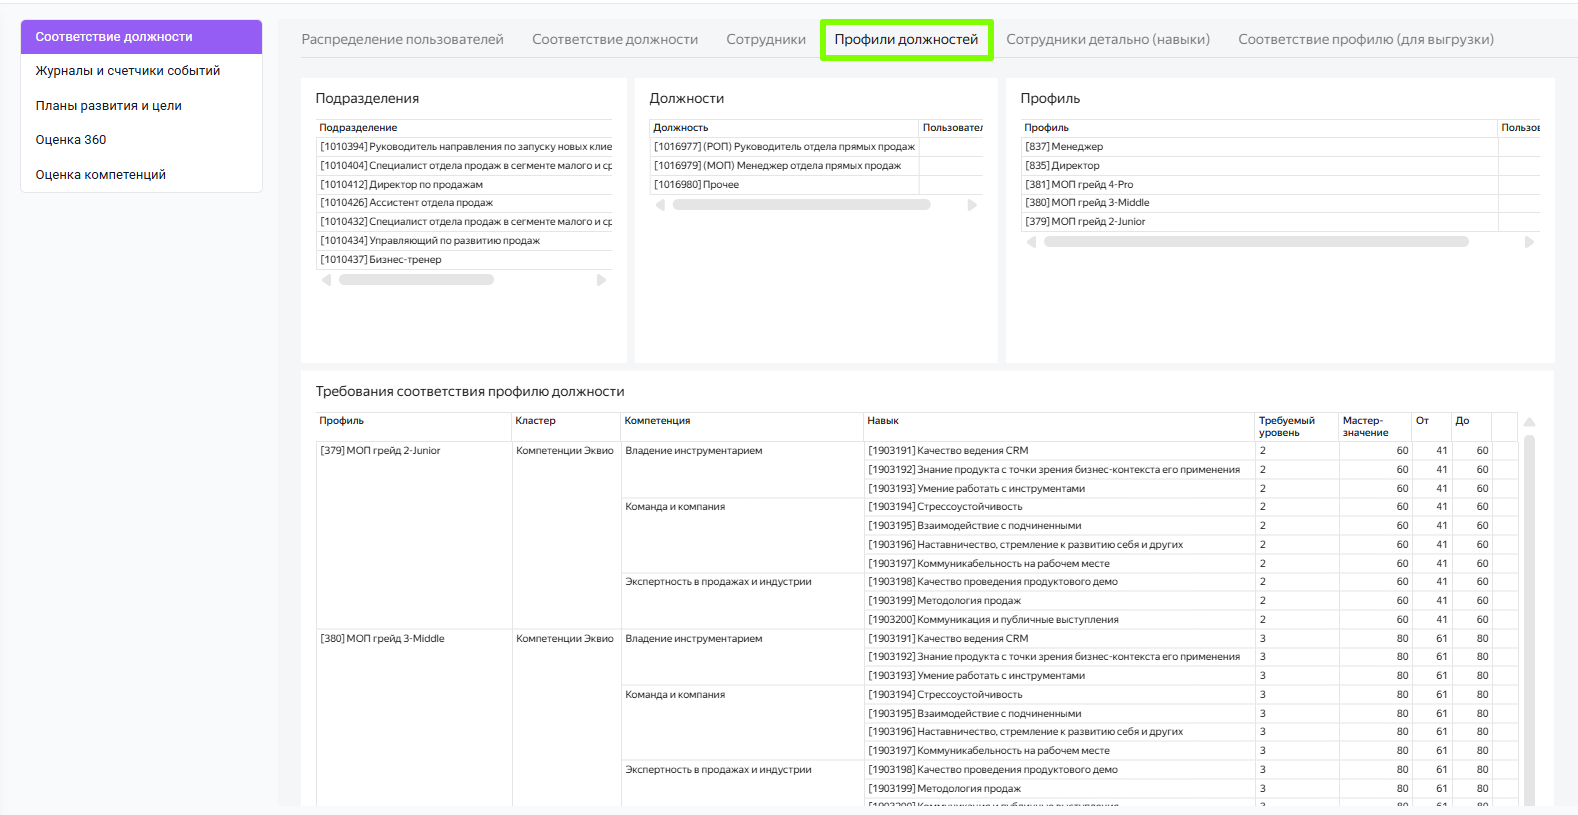Pick the МОП грейд 4-Pro profile row
The height and width of the screenshot is (815, 1578).
point(1079,185)
